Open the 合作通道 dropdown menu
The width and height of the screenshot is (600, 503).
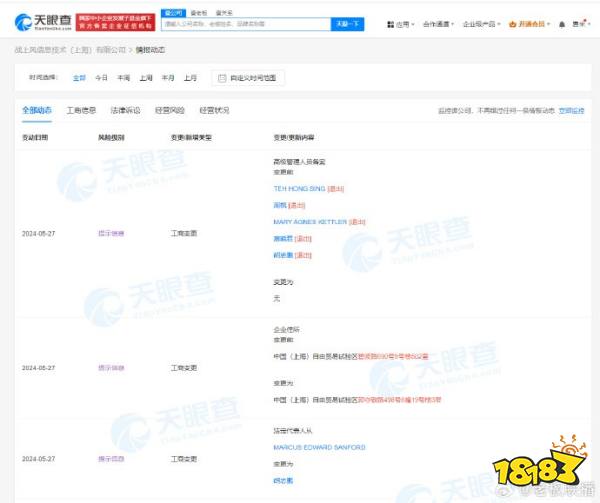[x=441, y=22]
